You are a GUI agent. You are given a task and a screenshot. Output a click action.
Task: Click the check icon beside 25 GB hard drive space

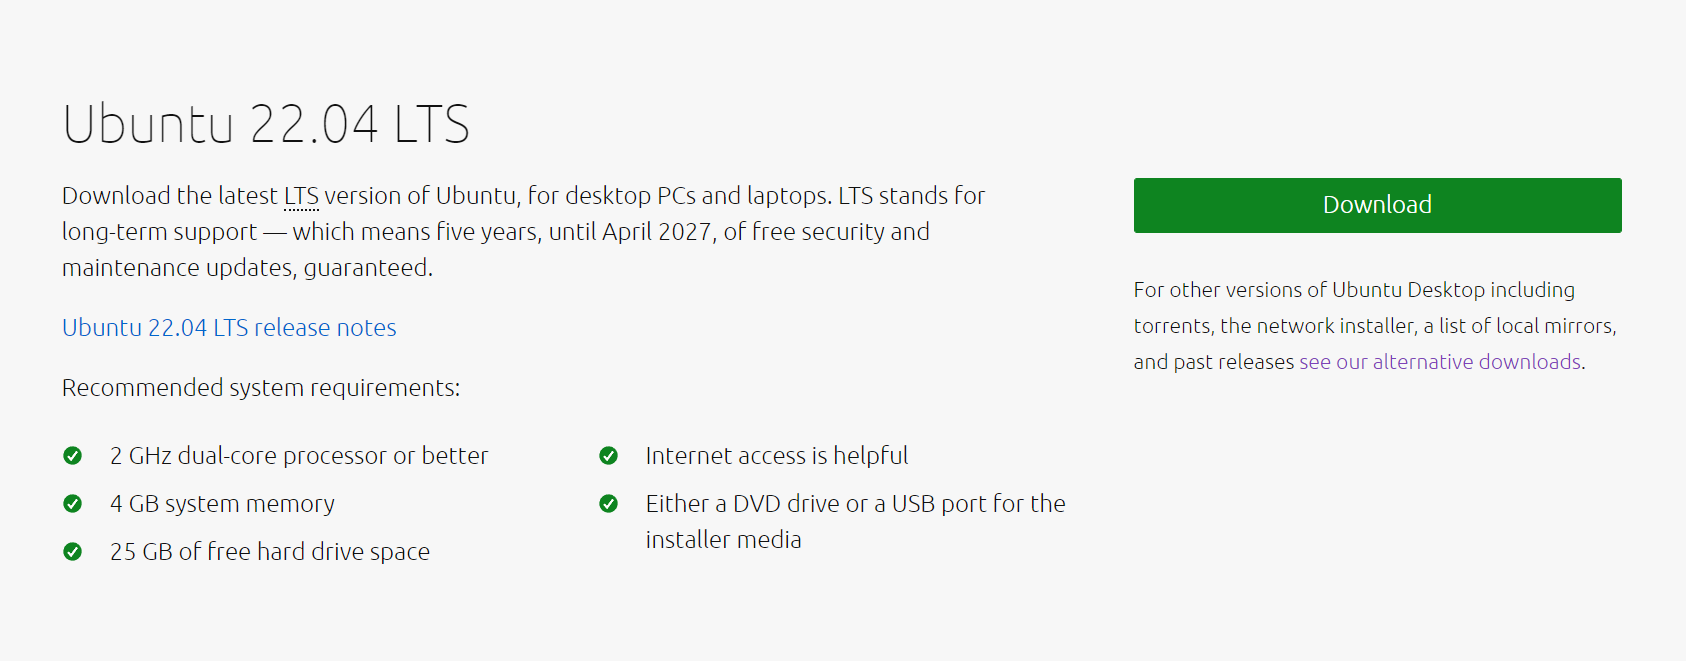pos(73,552)
